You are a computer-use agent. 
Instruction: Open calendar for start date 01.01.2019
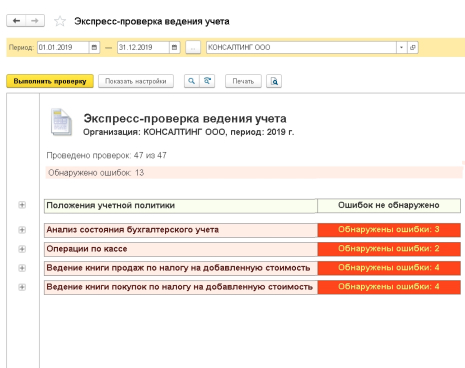pyautogui.click(x=94, y=47)
